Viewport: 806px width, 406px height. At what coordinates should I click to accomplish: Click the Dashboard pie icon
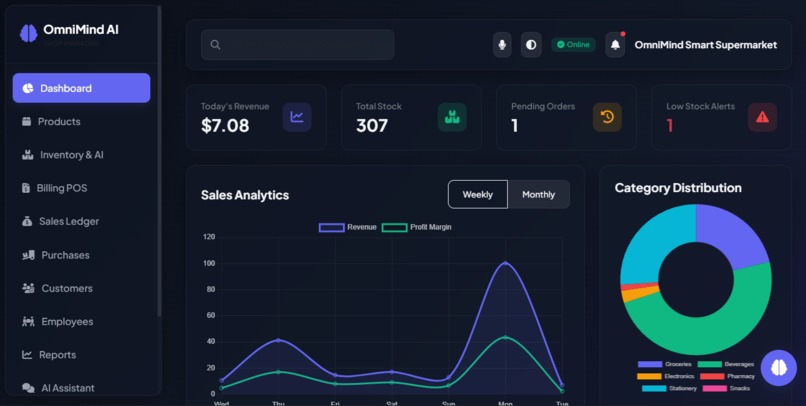pos(28,88)
